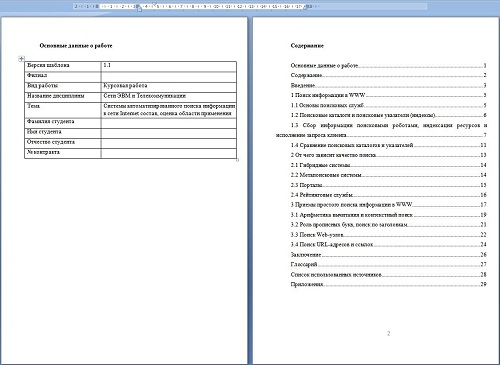Image resolution: width=500 pixels, height=365 pixels.
Task: Click the "Филиал" label cell
Action: click(63, 77)
